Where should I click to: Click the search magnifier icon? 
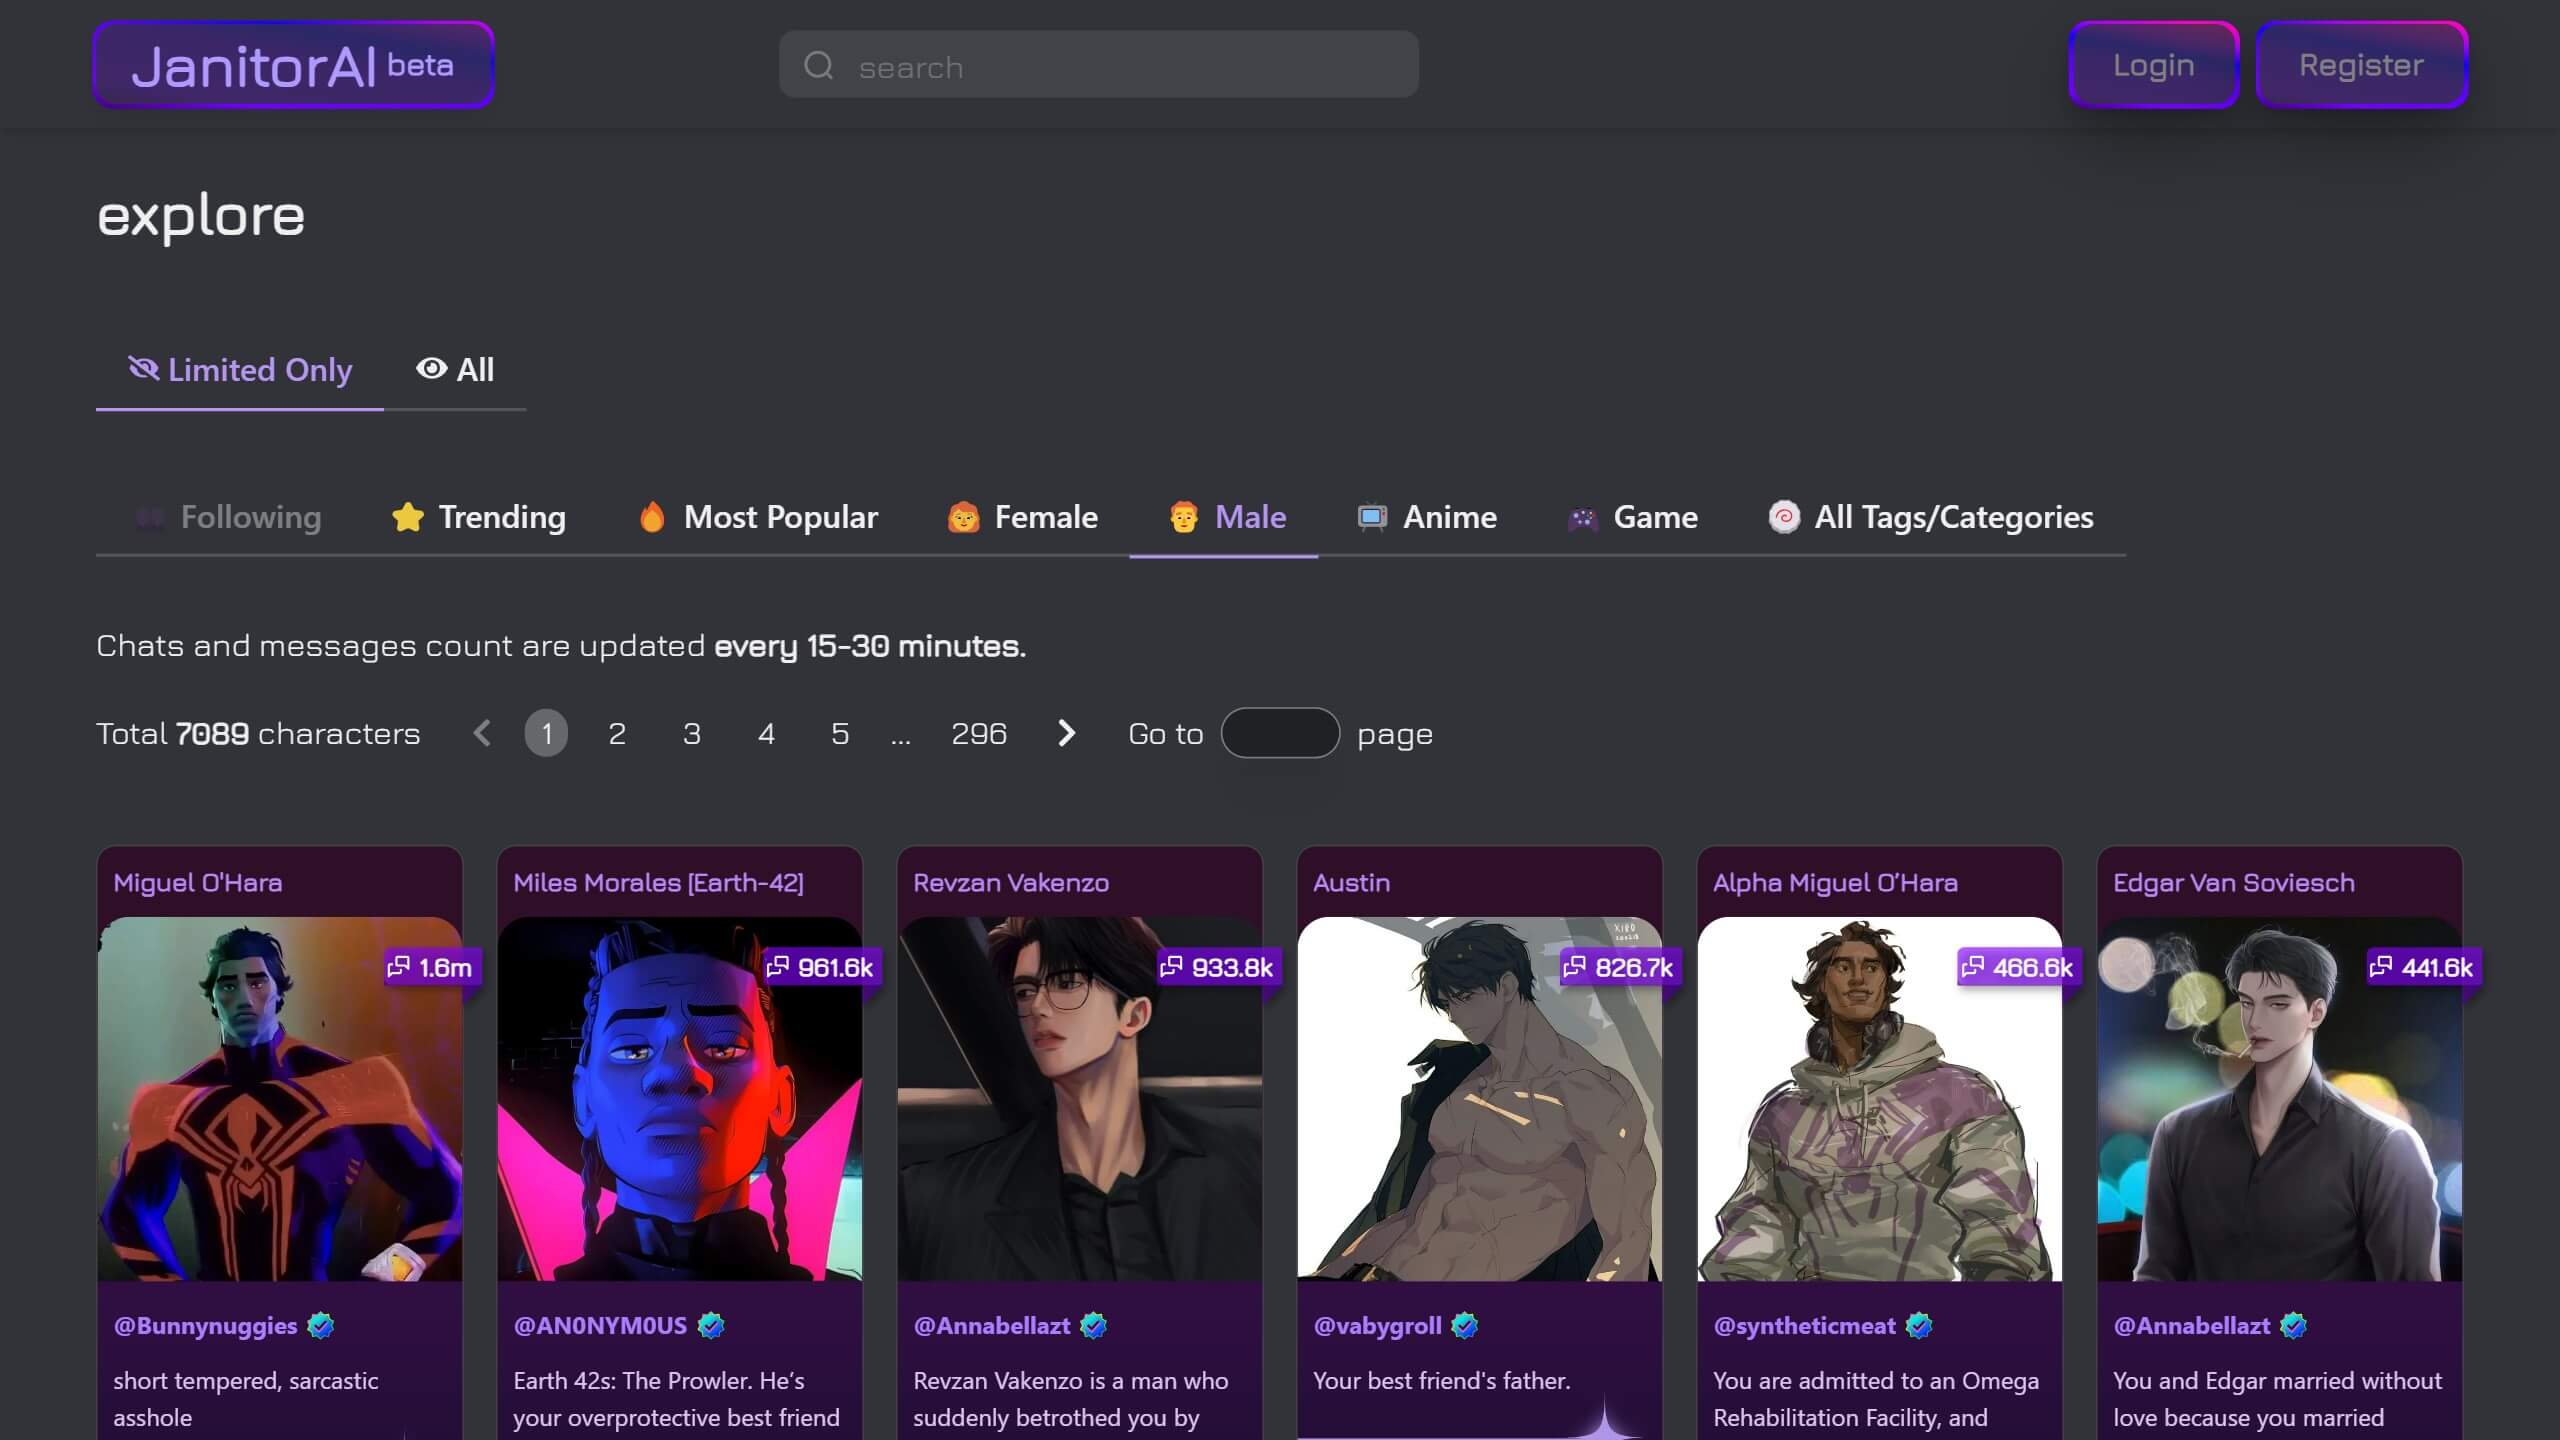(x=818, y=66)
